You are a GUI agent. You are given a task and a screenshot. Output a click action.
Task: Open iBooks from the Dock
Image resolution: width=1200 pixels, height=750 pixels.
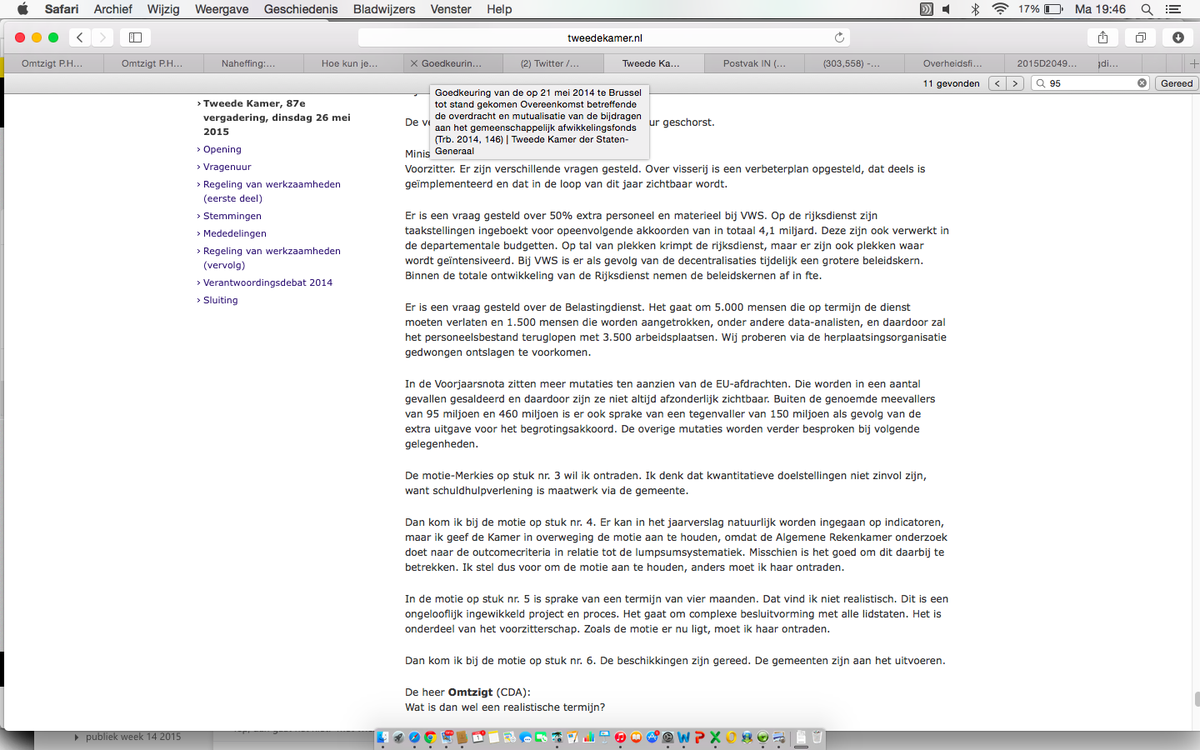pyautogui.click(x=636, y=737)
